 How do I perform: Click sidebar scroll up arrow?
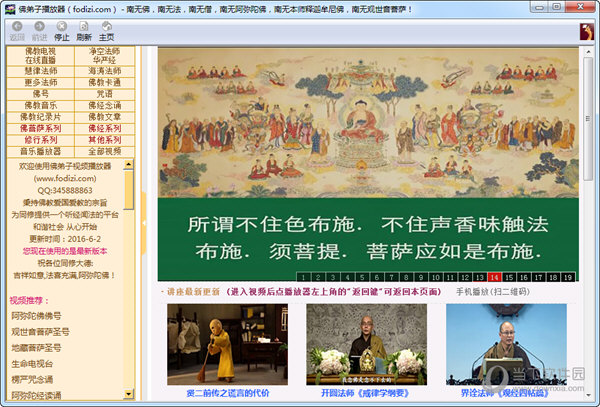point(129,164)
